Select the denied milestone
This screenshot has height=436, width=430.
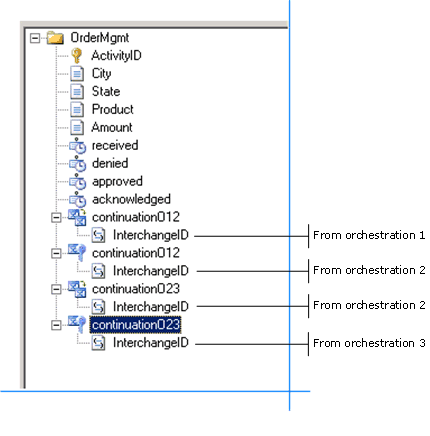110,163
